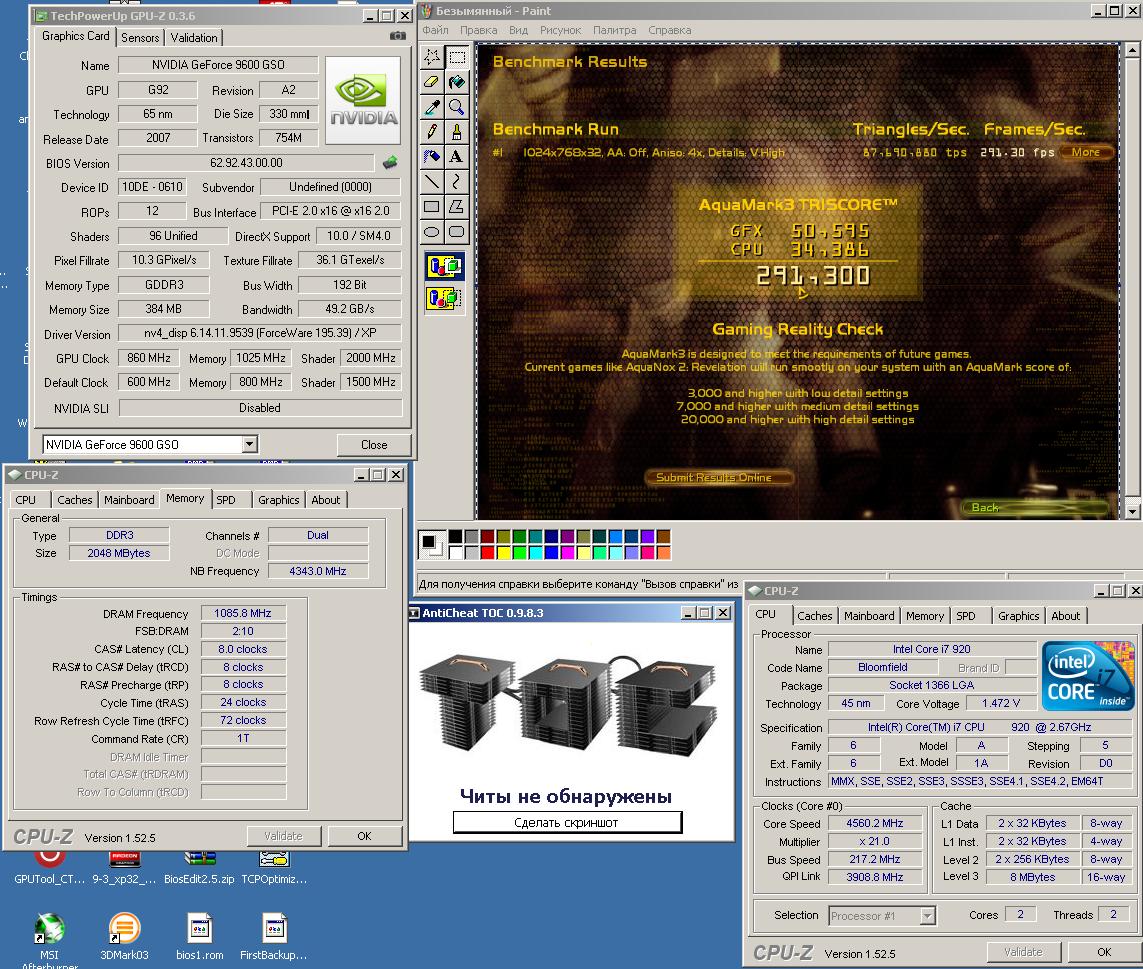Open the Правка menu in Paint
The width and height of the screenshot is (1143, 969).
point(478,30)
